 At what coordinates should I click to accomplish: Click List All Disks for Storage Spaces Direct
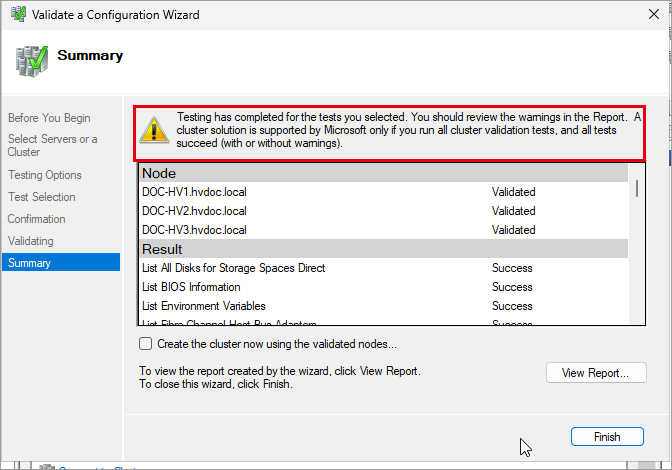[x=234, y=268]
